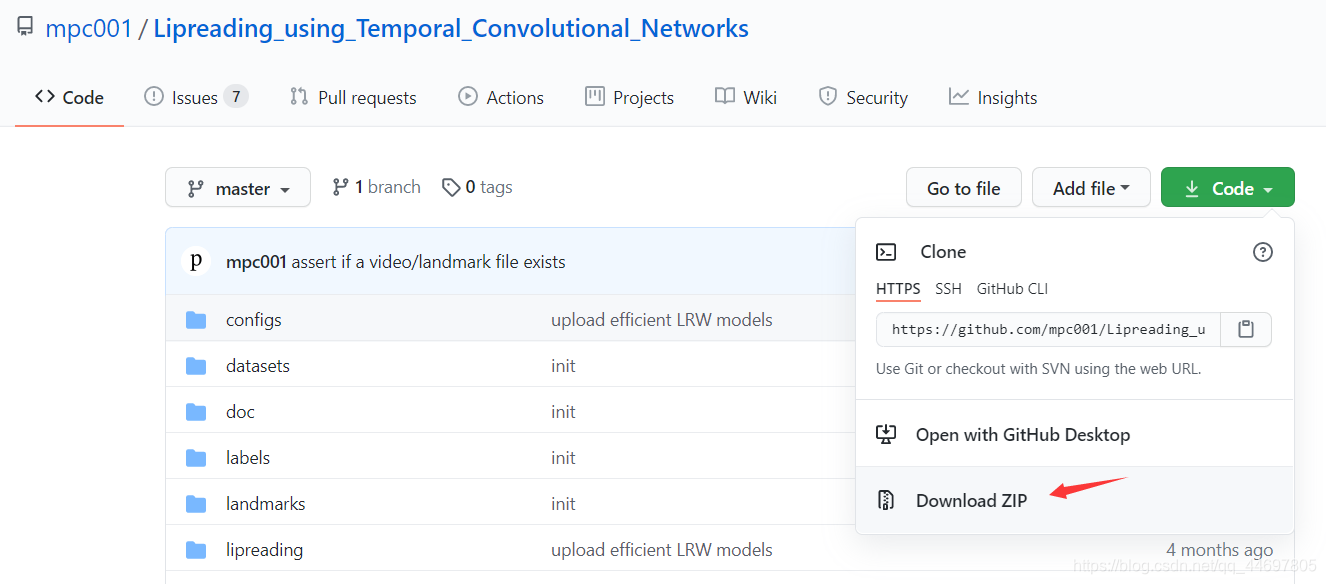Open the Actions tab
Screen dimensions: 1326x584
[x=501, y=97]
